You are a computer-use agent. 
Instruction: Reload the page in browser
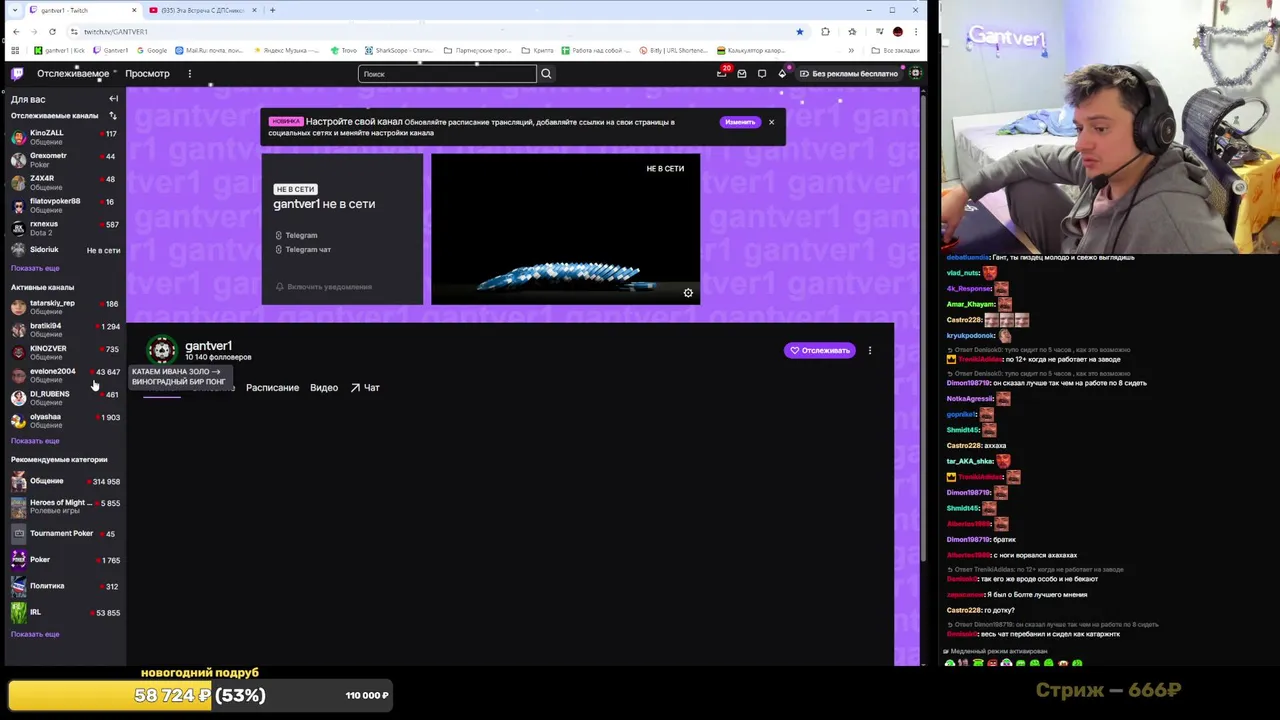52,31
